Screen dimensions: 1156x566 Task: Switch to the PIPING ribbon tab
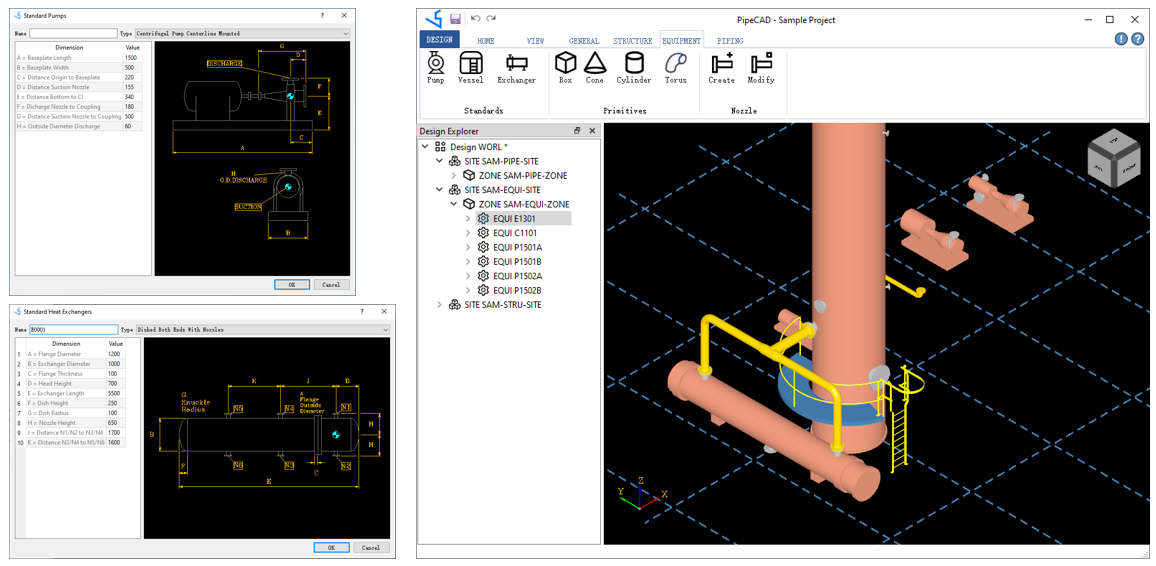[x=730, y=41]
